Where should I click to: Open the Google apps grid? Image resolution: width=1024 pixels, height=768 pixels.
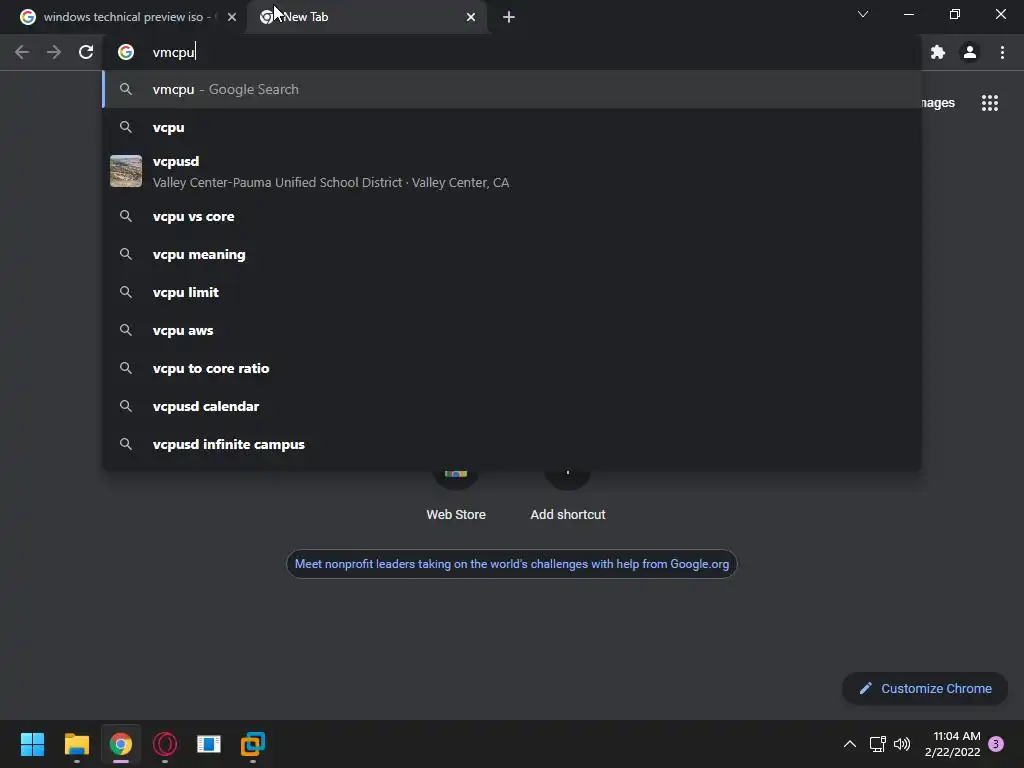click(989, 103)
